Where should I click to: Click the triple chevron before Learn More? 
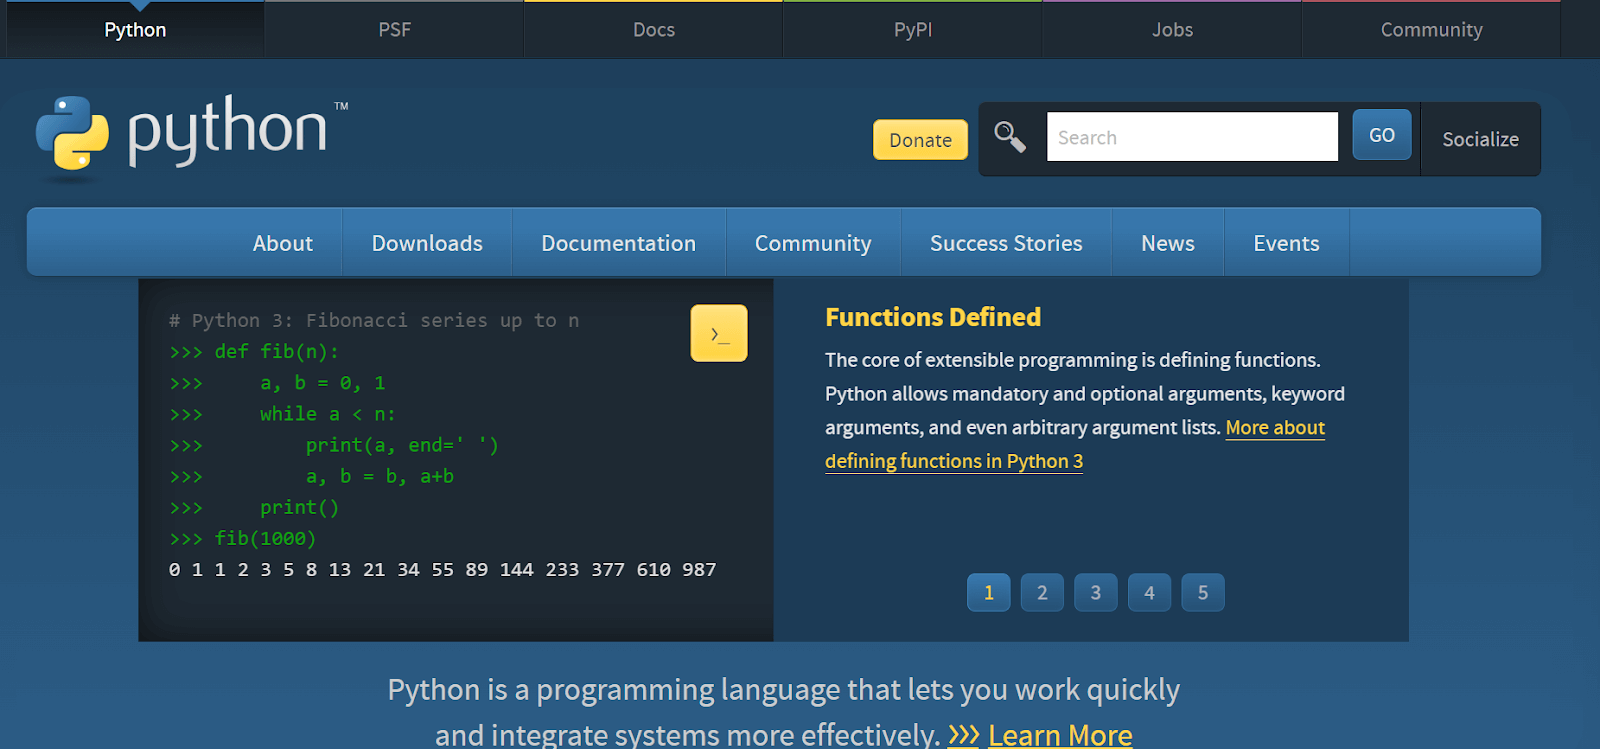click(x=963, y=735)
